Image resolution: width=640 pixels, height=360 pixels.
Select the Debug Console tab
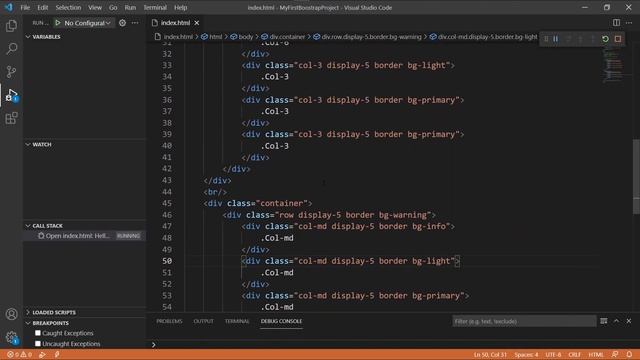pos(281,321)
